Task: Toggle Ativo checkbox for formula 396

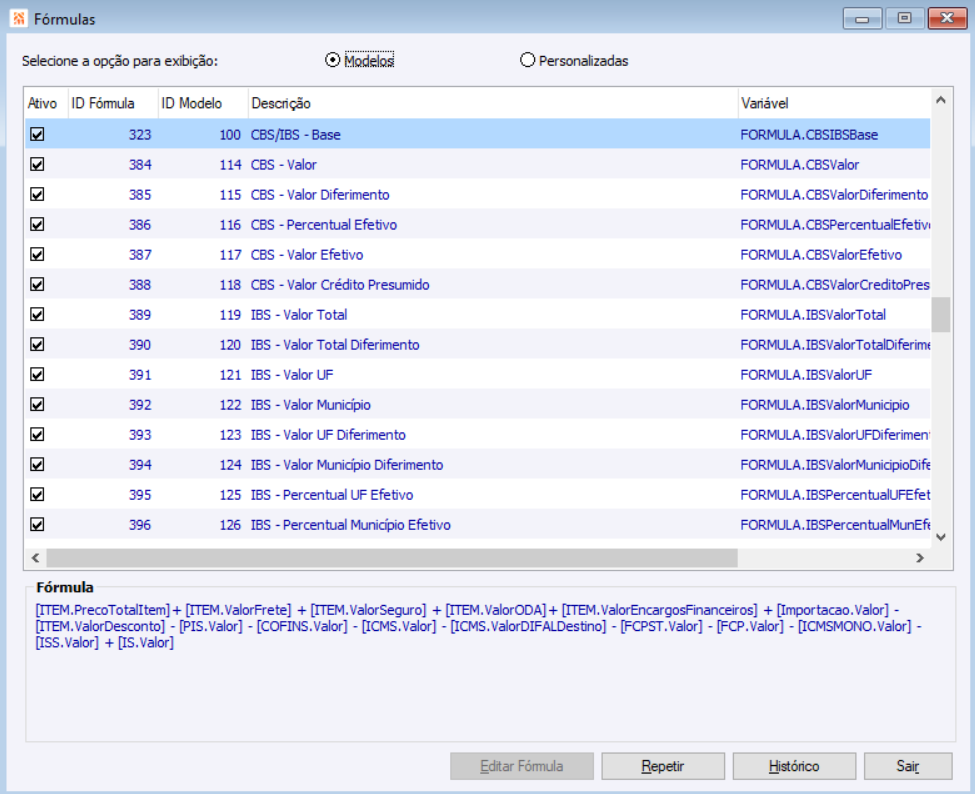Action: pos(37,524)
